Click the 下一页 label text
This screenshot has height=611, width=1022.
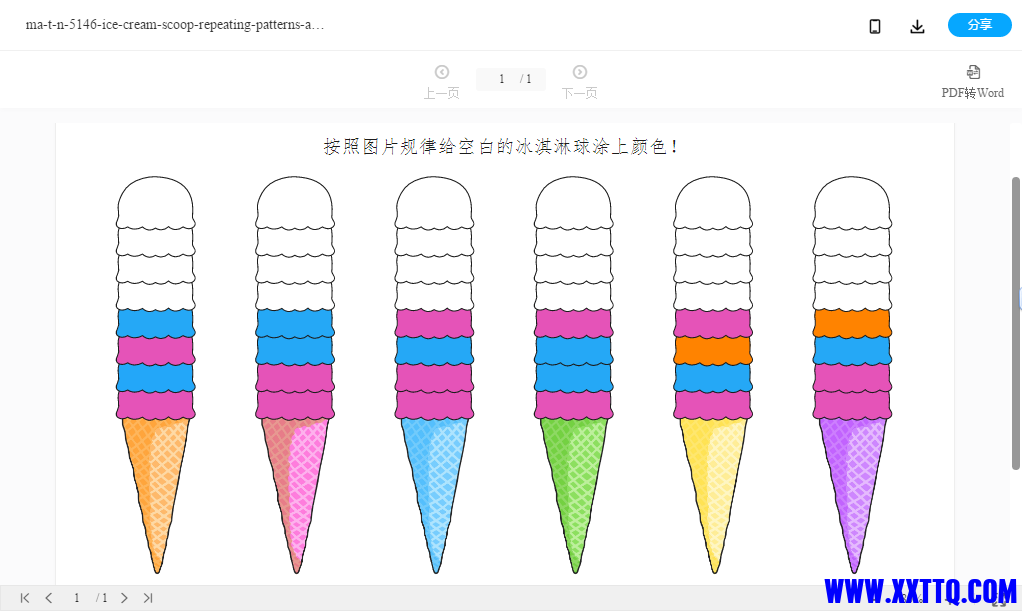pos(579,93)
